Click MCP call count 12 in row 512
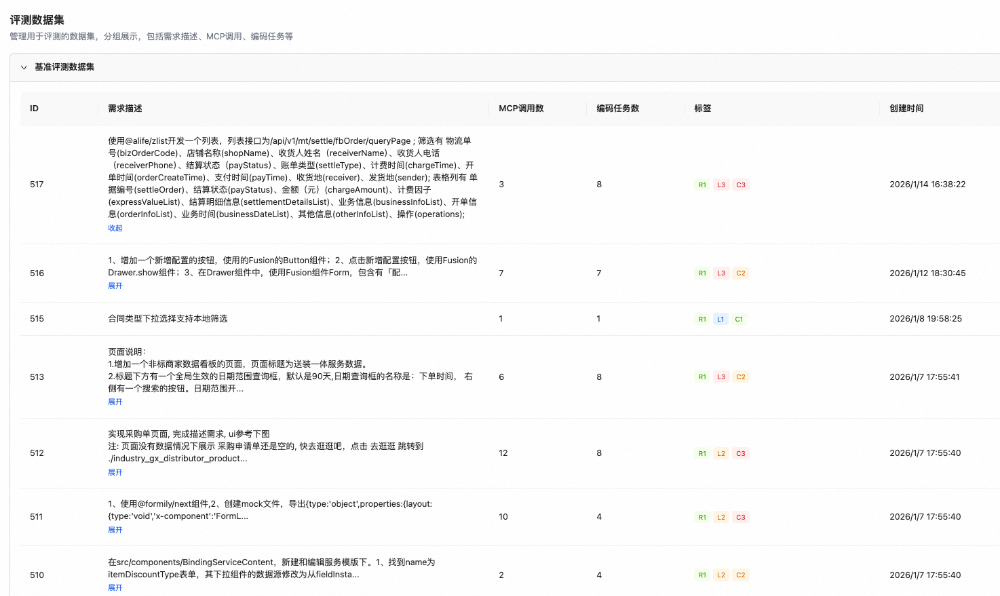This screenshot has height=596, width=1000. pos(503,453)
